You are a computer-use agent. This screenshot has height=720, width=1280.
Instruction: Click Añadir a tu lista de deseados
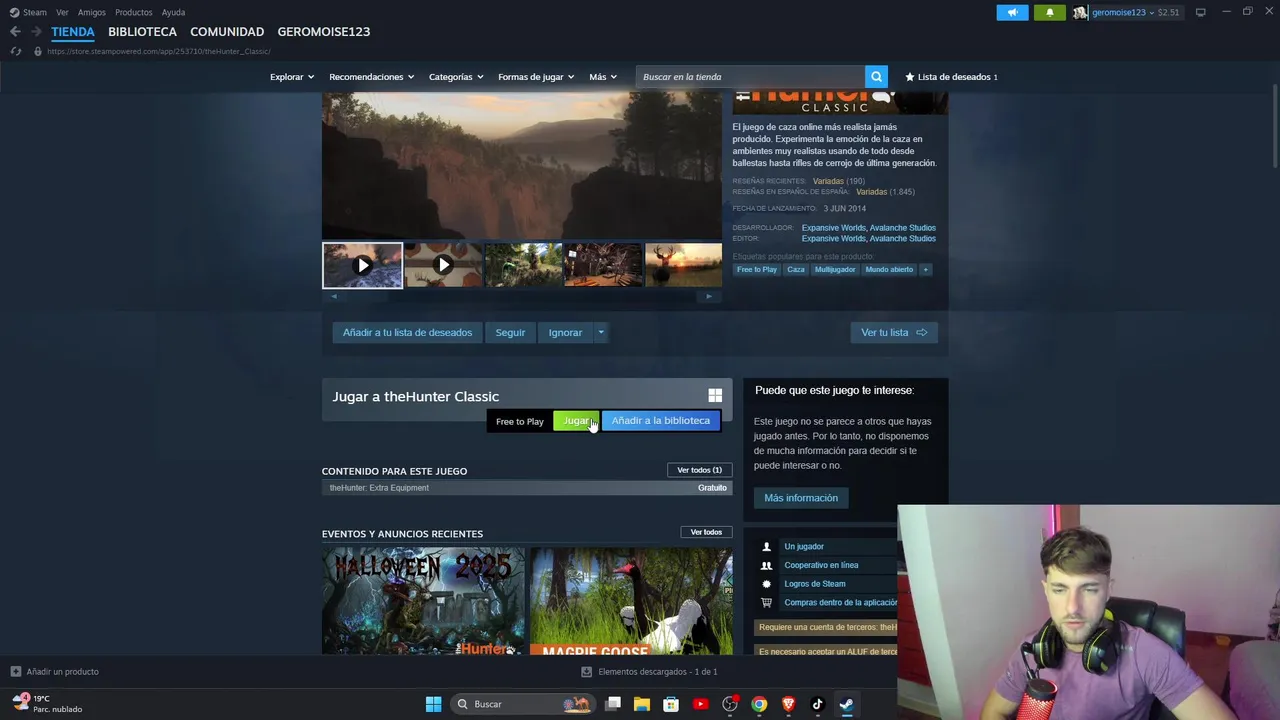point(407,332)
